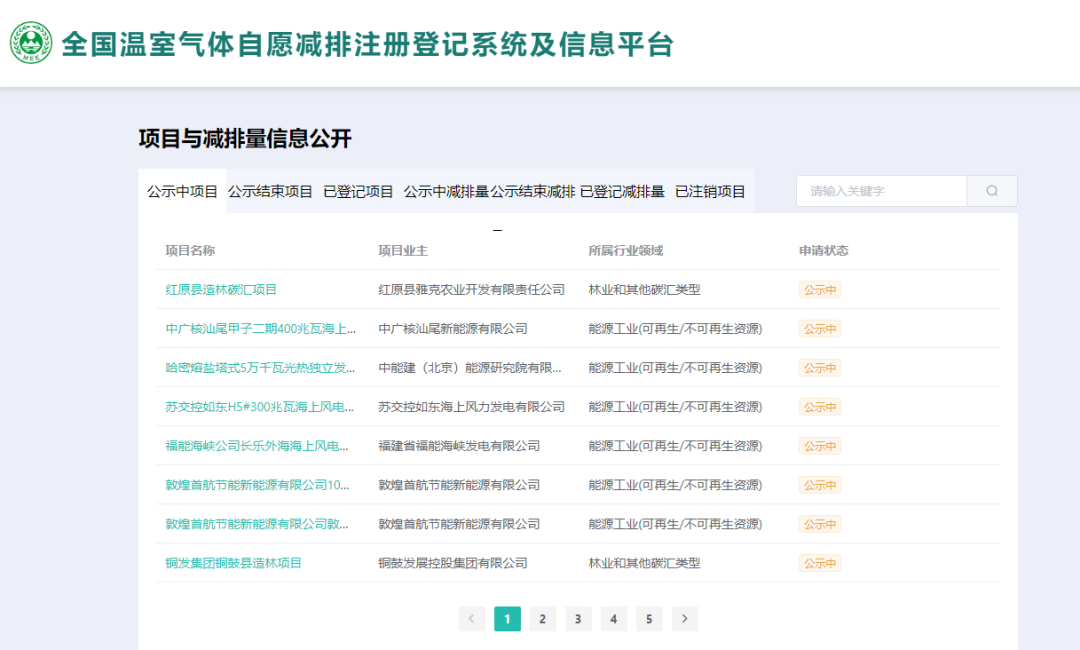Click the MEE logo icon in header
1080x650 pixels.
point(31,43)
